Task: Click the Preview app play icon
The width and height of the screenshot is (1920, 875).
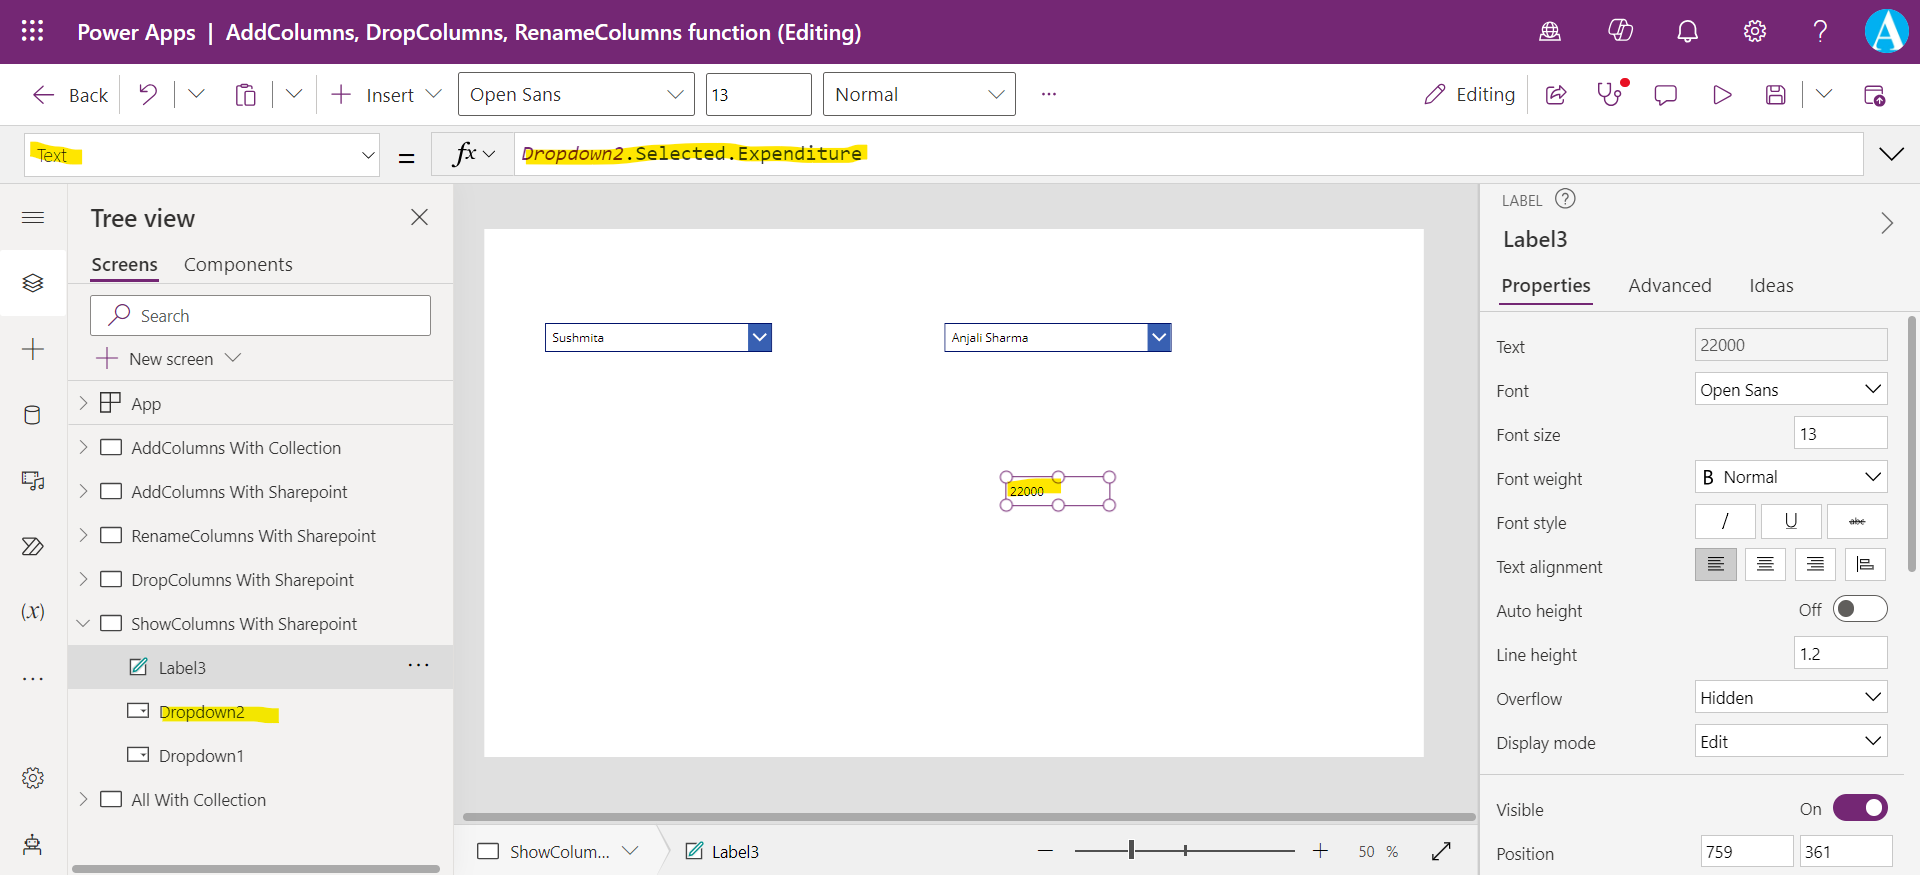Action: [x=1721, y=95]
